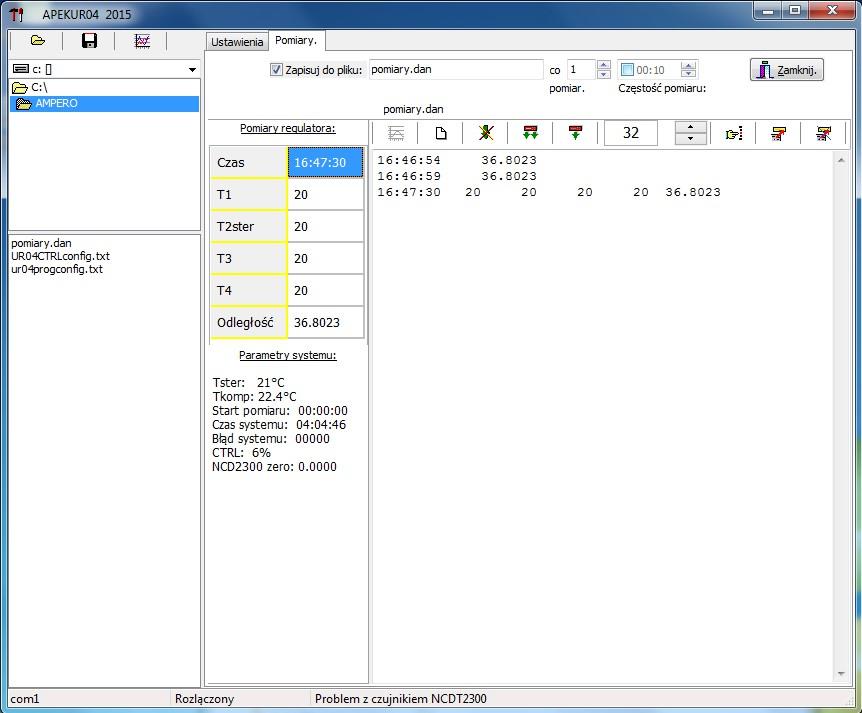Click the T3 value cell

point(325,258)
